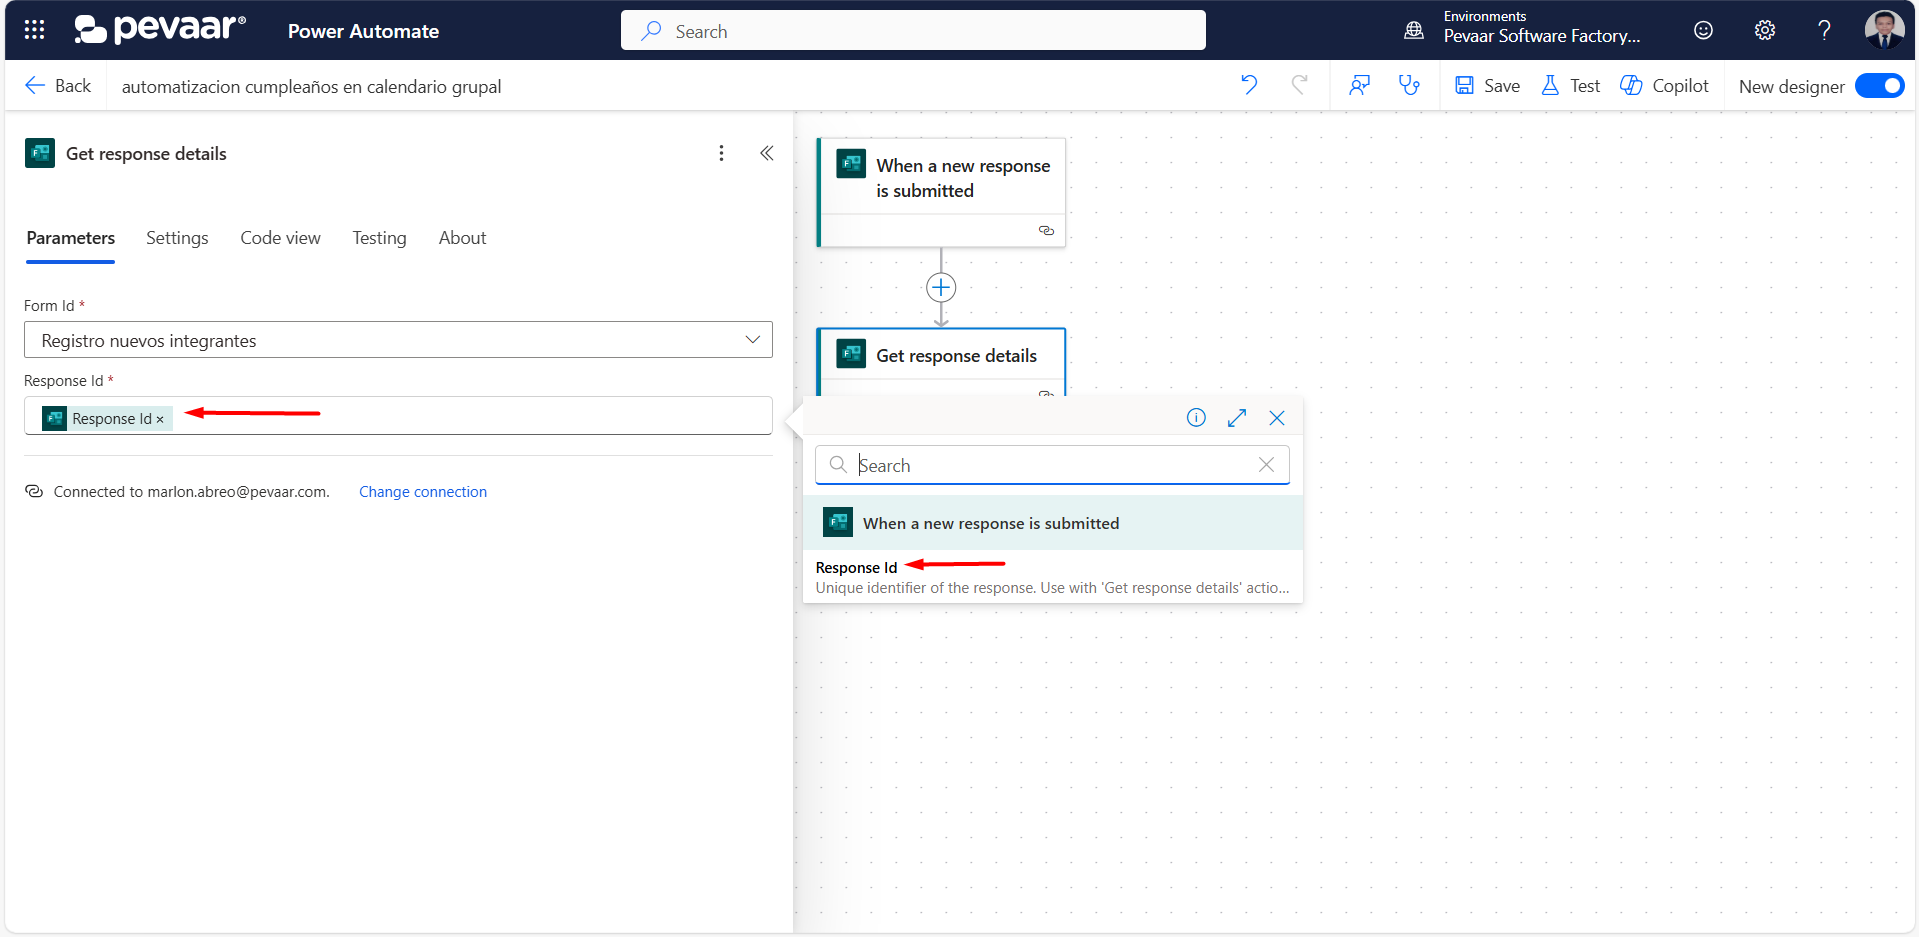Open the settings gear icon

(1765, 30)
